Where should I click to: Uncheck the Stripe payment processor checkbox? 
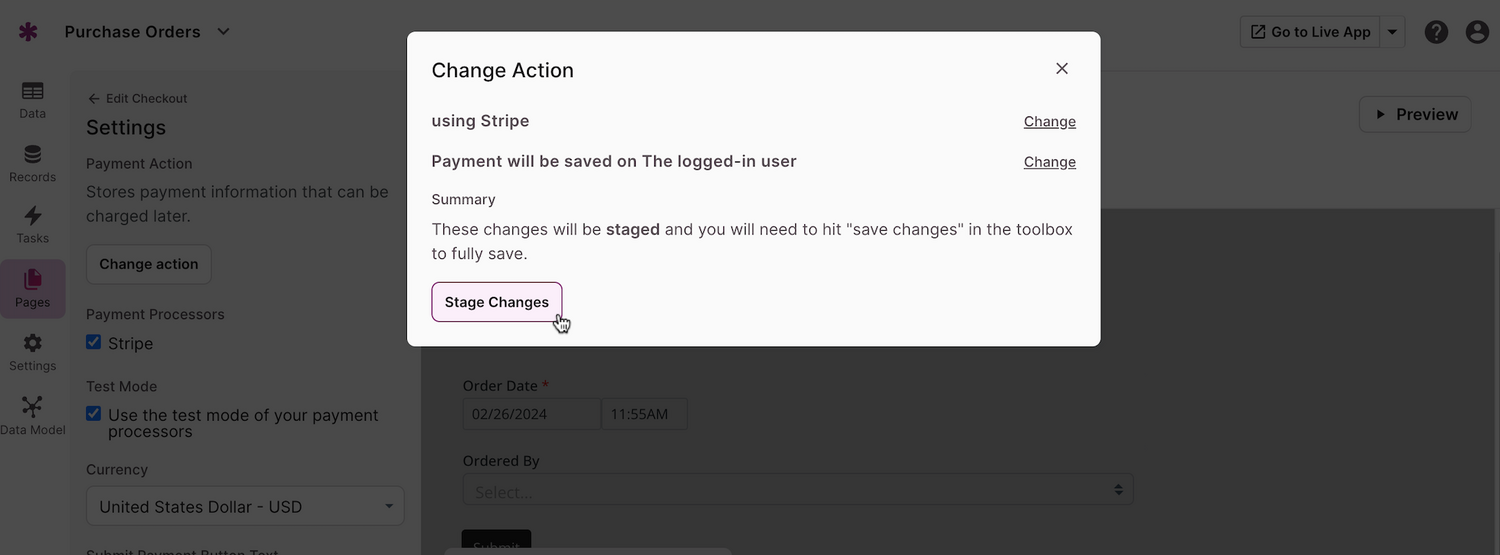click(x=94, y=342)
